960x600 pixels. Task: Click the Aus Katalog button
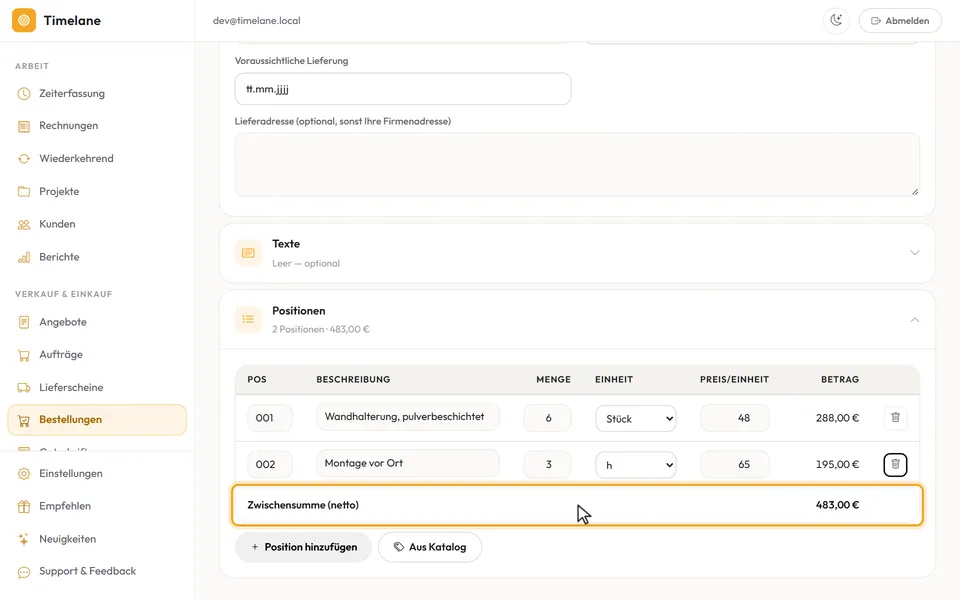(x=430, y=547)
